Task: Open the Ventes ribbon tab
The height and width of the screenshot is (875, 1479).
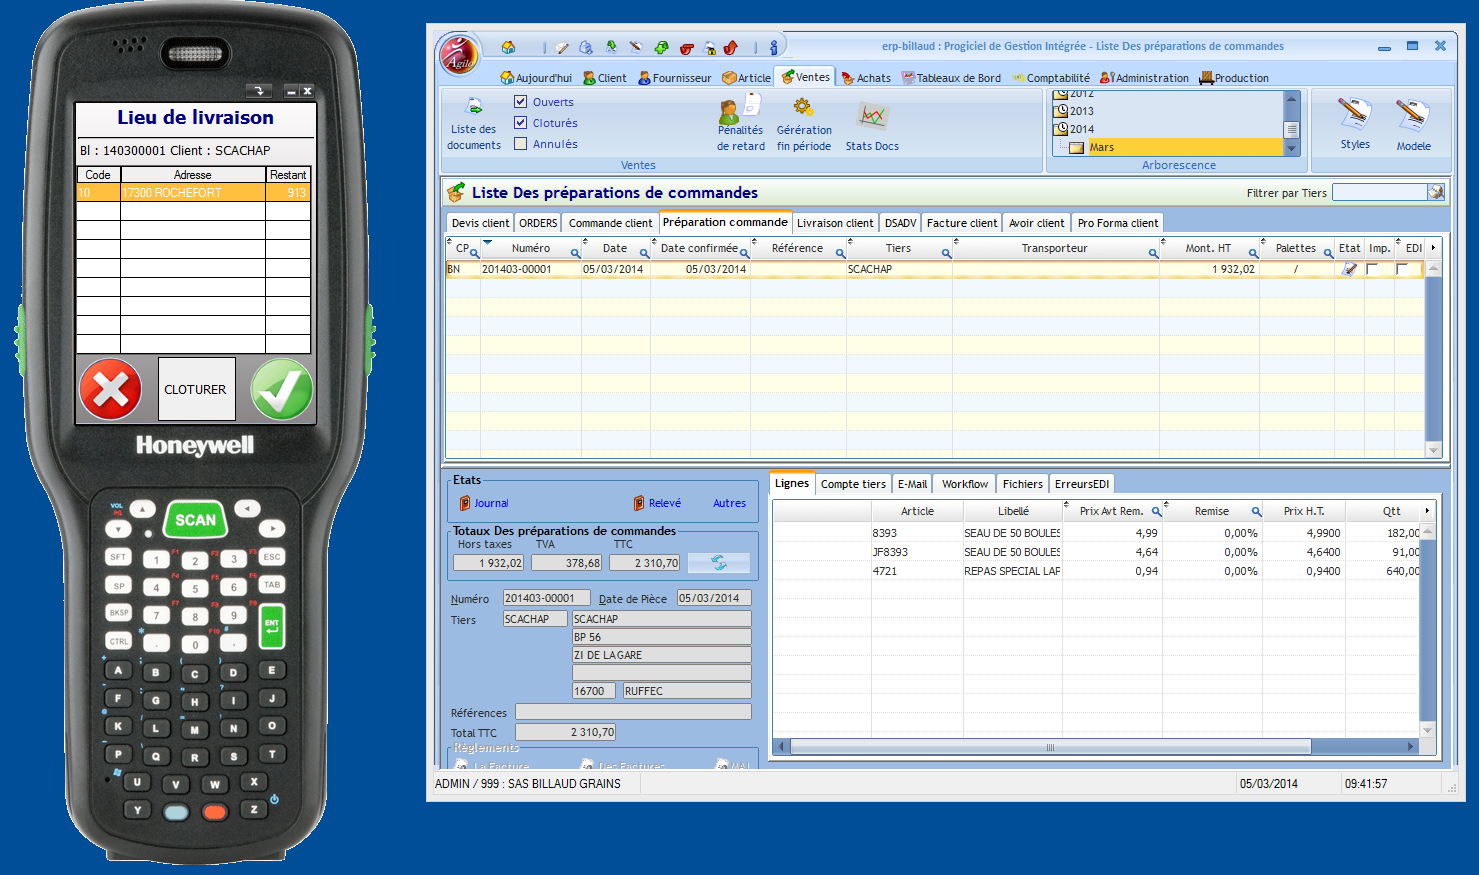Action: pos(805,77)
